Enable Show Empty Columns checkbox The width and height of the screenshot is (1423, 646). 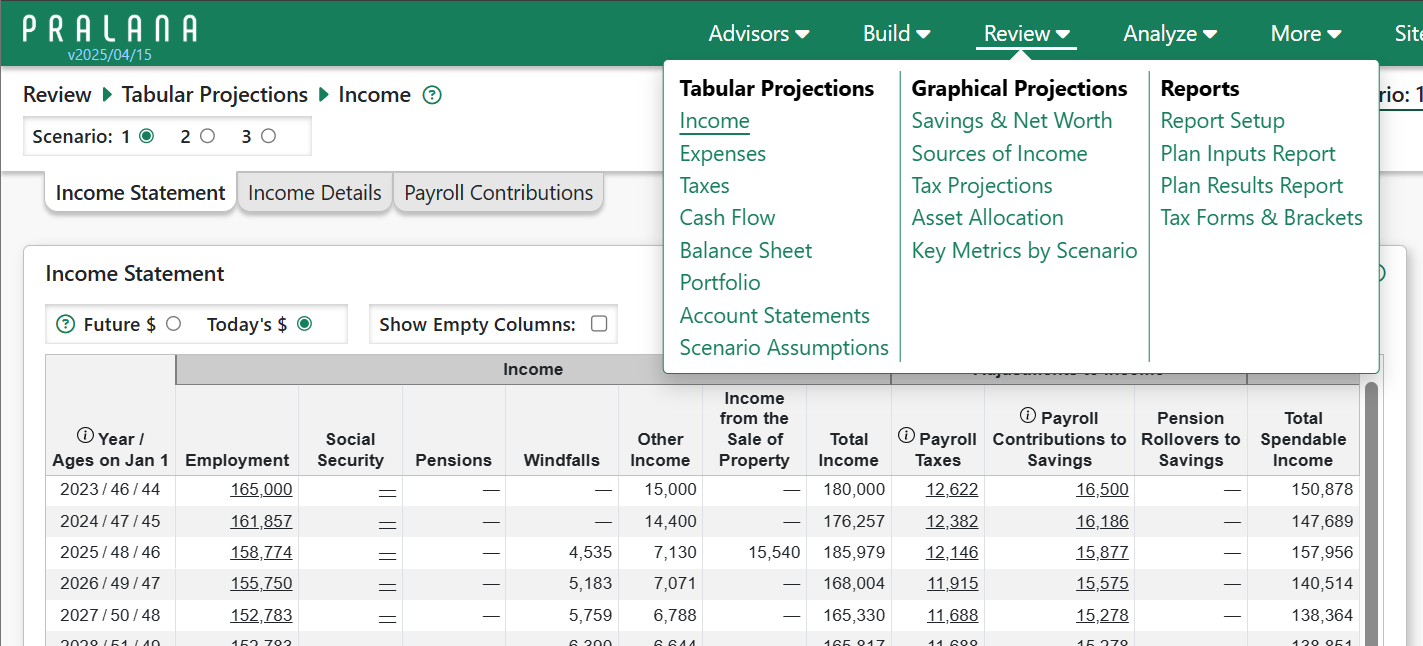[599, 324]
